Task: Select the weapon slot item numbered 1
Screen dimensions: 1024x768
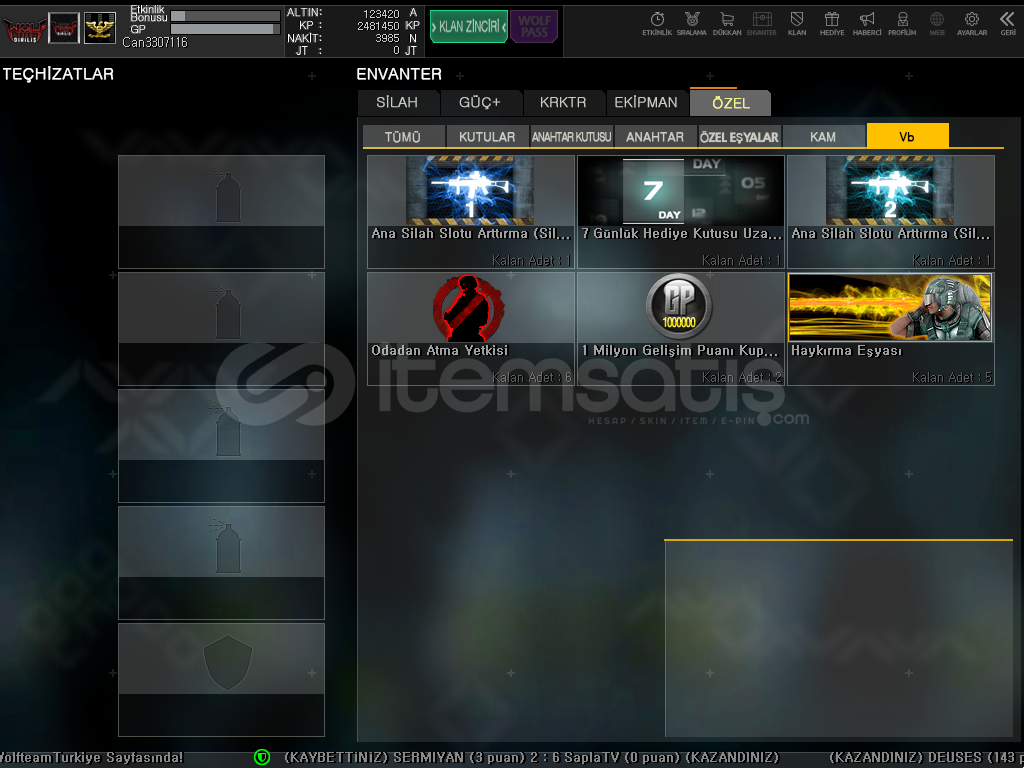Action: (471, 212)
